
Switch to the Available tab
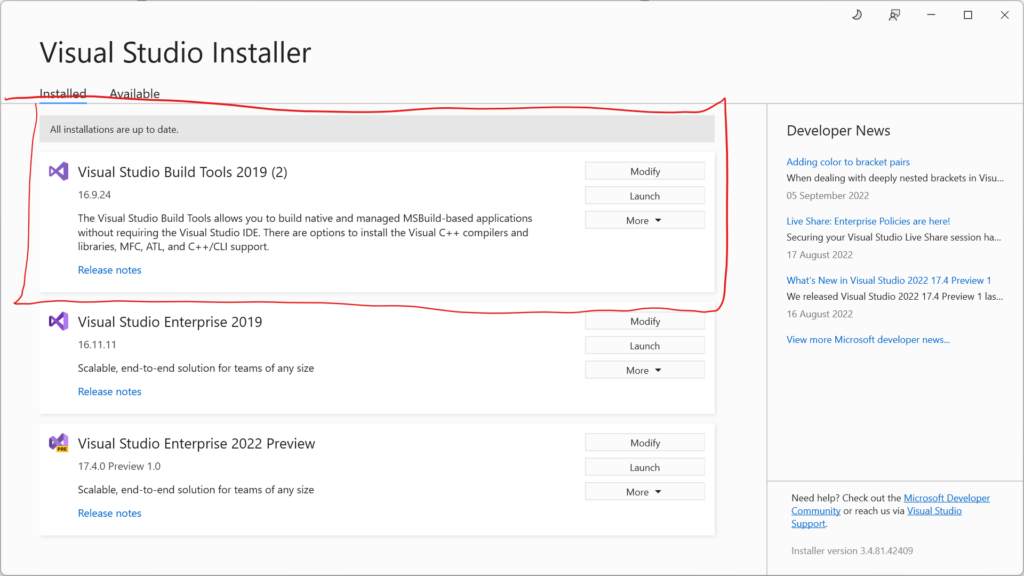point(135,93)
